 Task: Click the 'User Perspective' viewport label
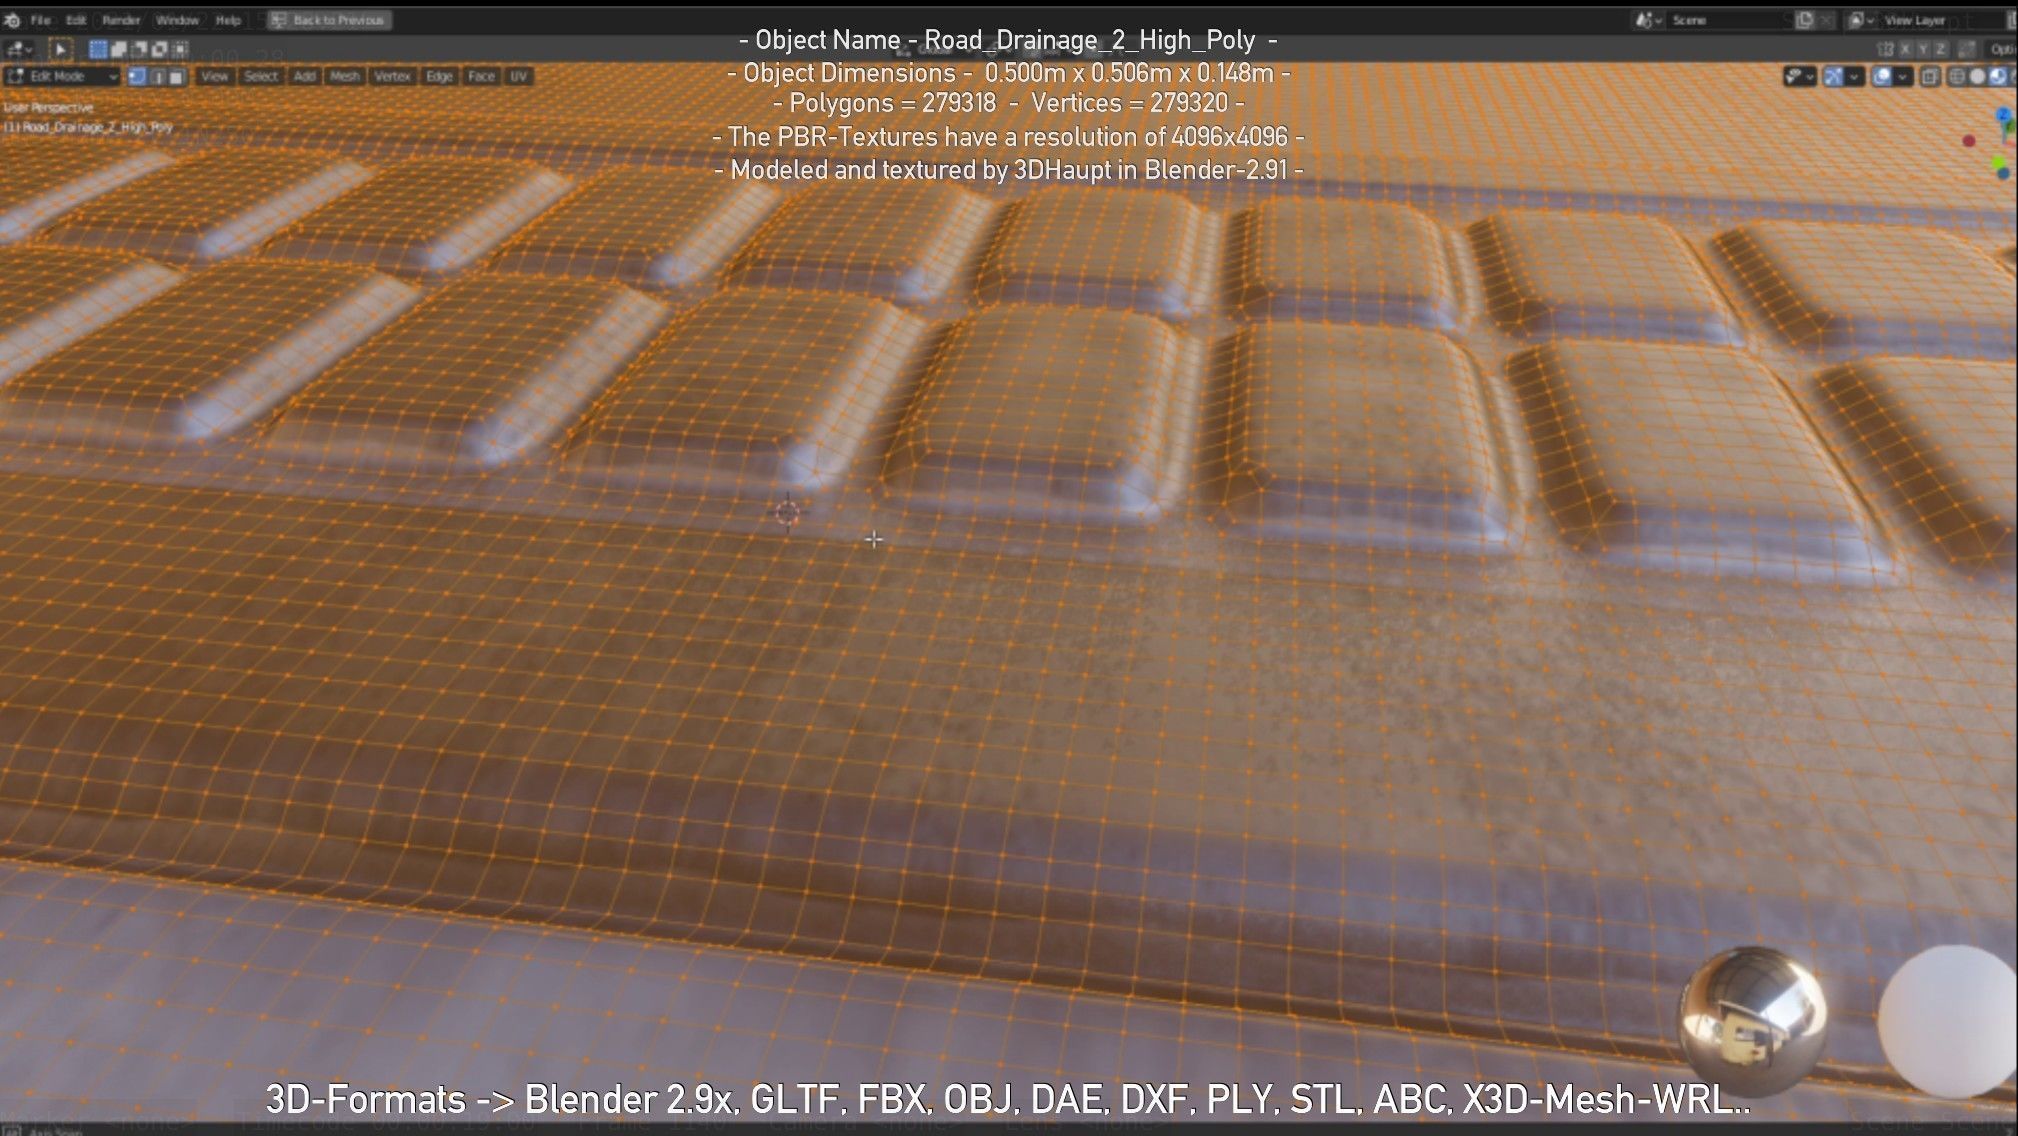49,107
